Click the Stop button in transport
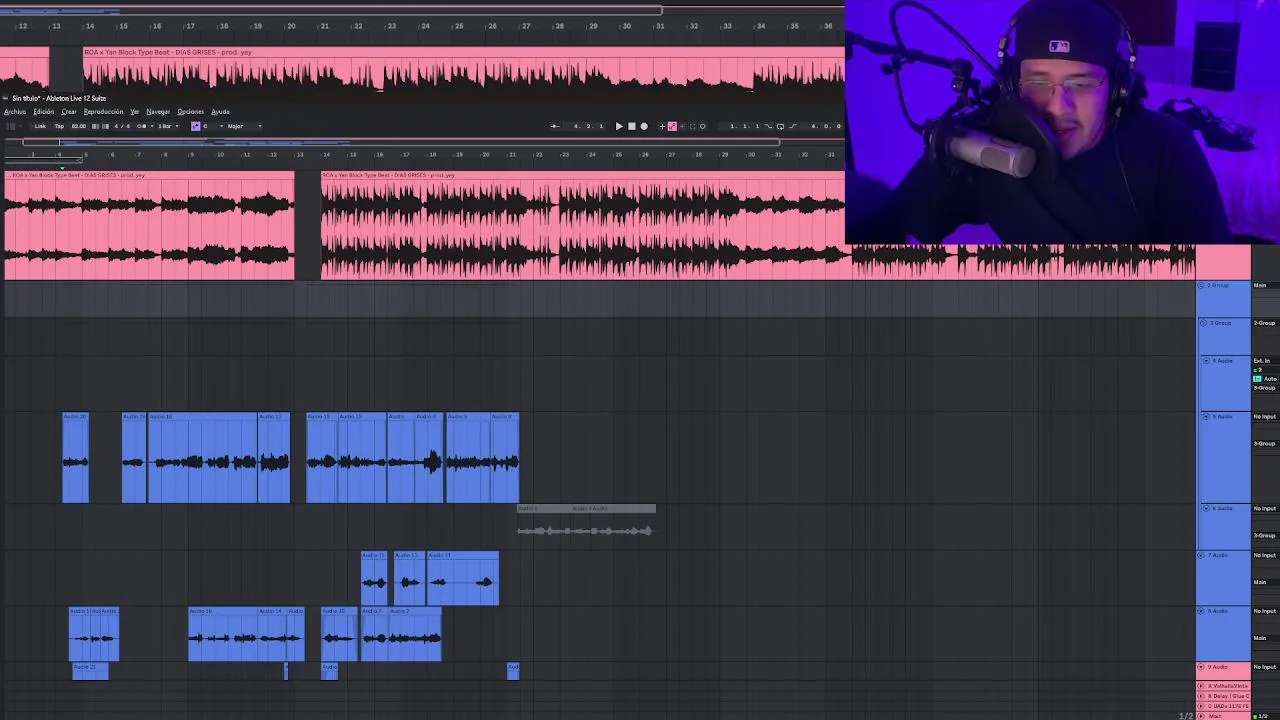Viewport: 1280px width, 720px height. [x=631, y=126]
